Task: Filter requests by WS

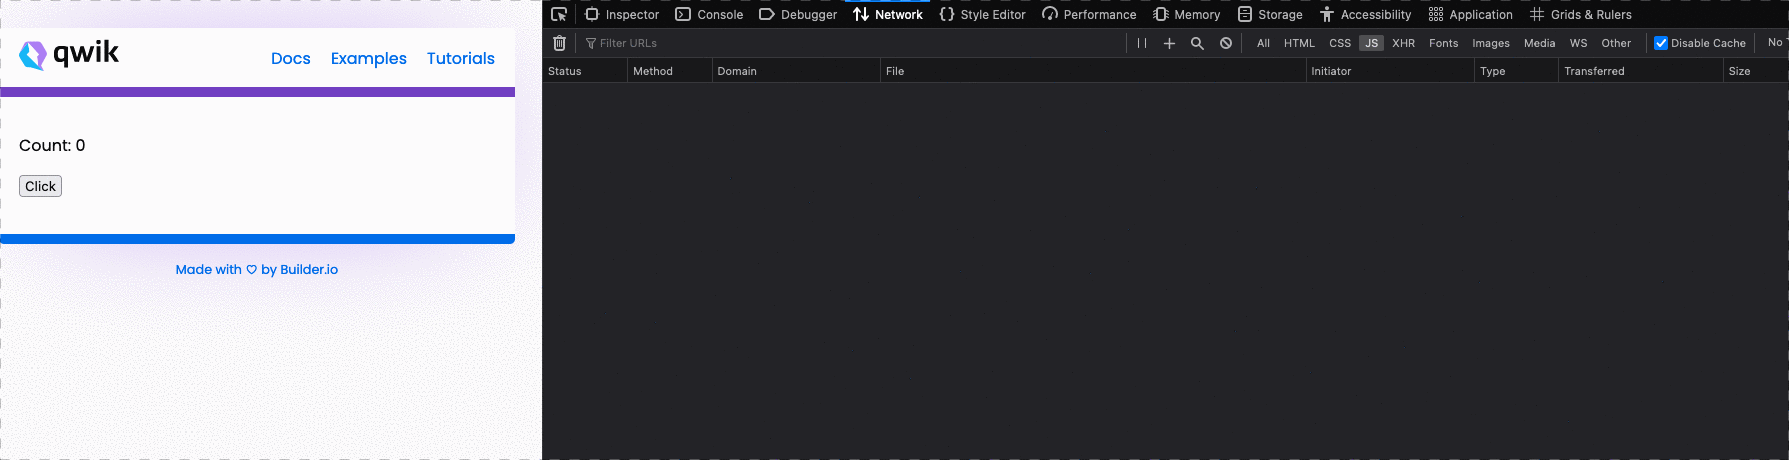Action: click(x=1578, y=43)
